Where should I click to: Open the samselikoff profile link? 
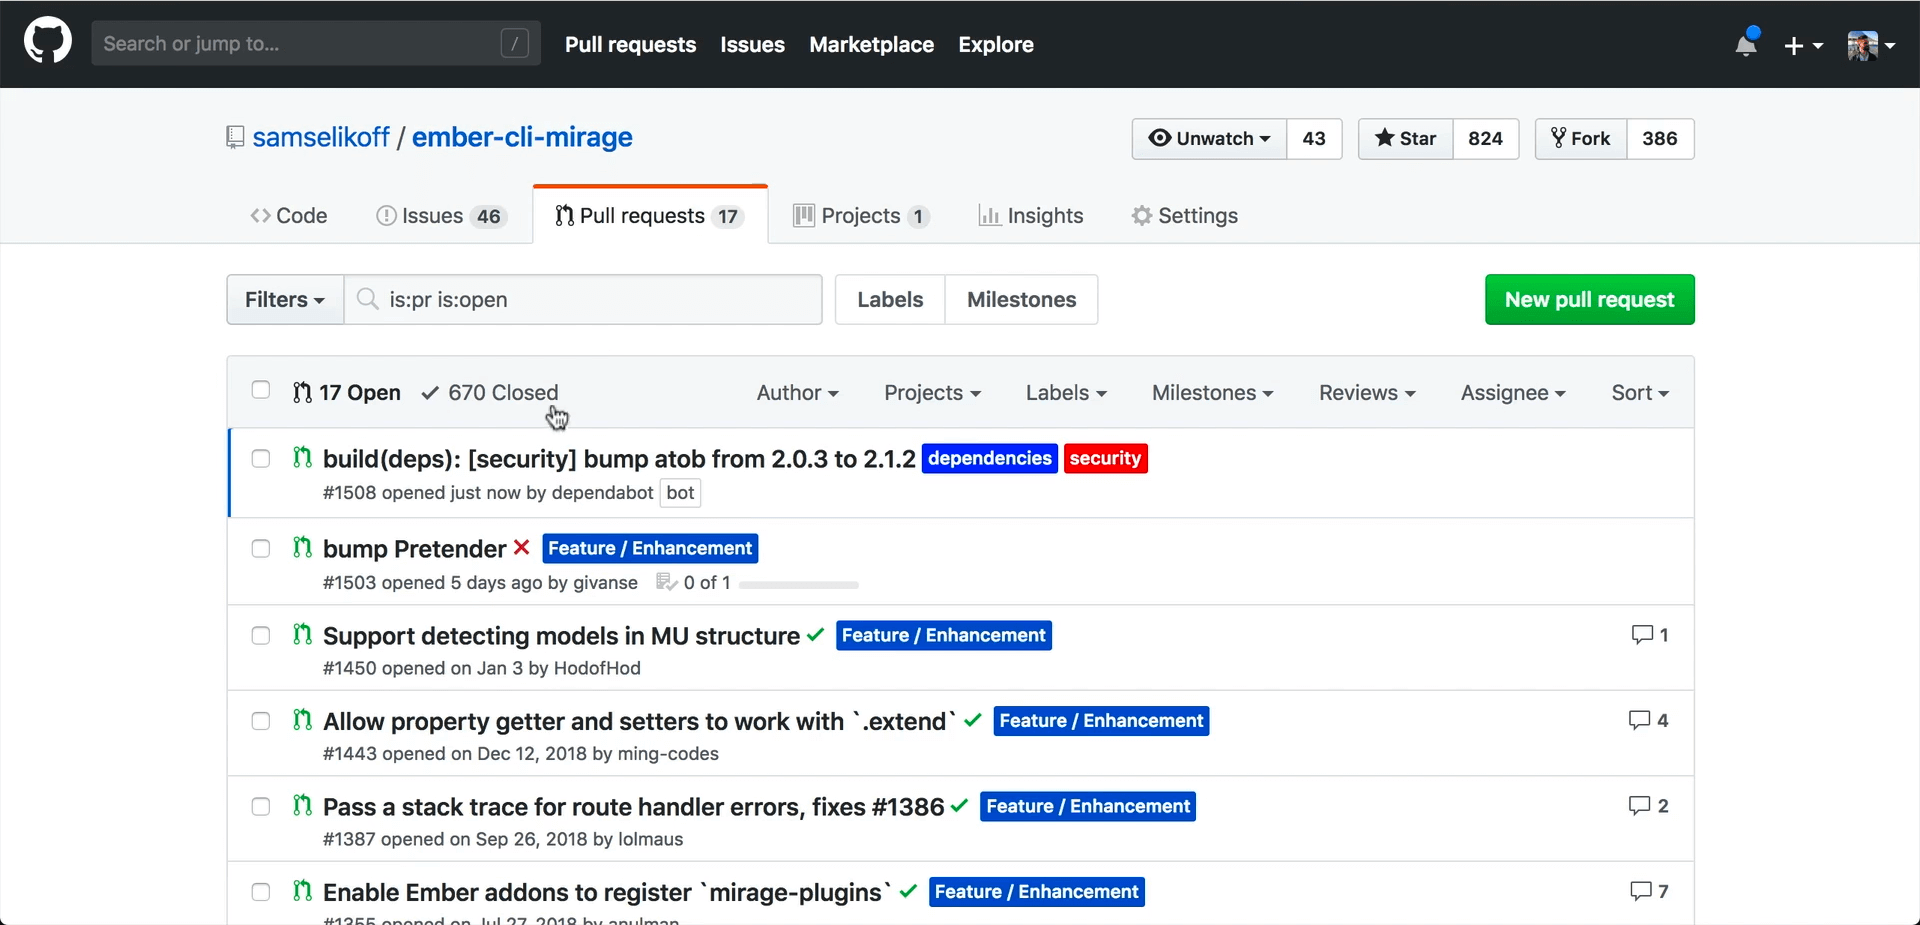321,137
